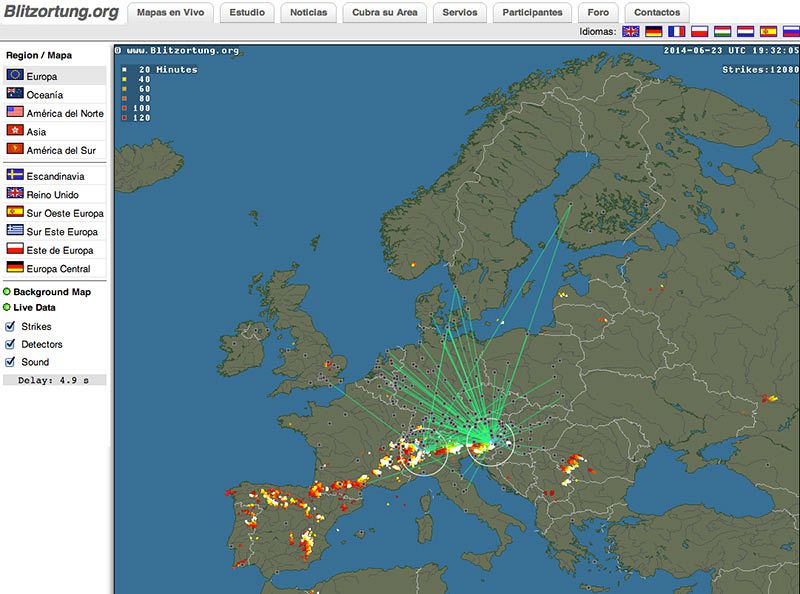Choose the Hungarian flag language option
This screenshot has width=800, height=594.
point(723,32)
